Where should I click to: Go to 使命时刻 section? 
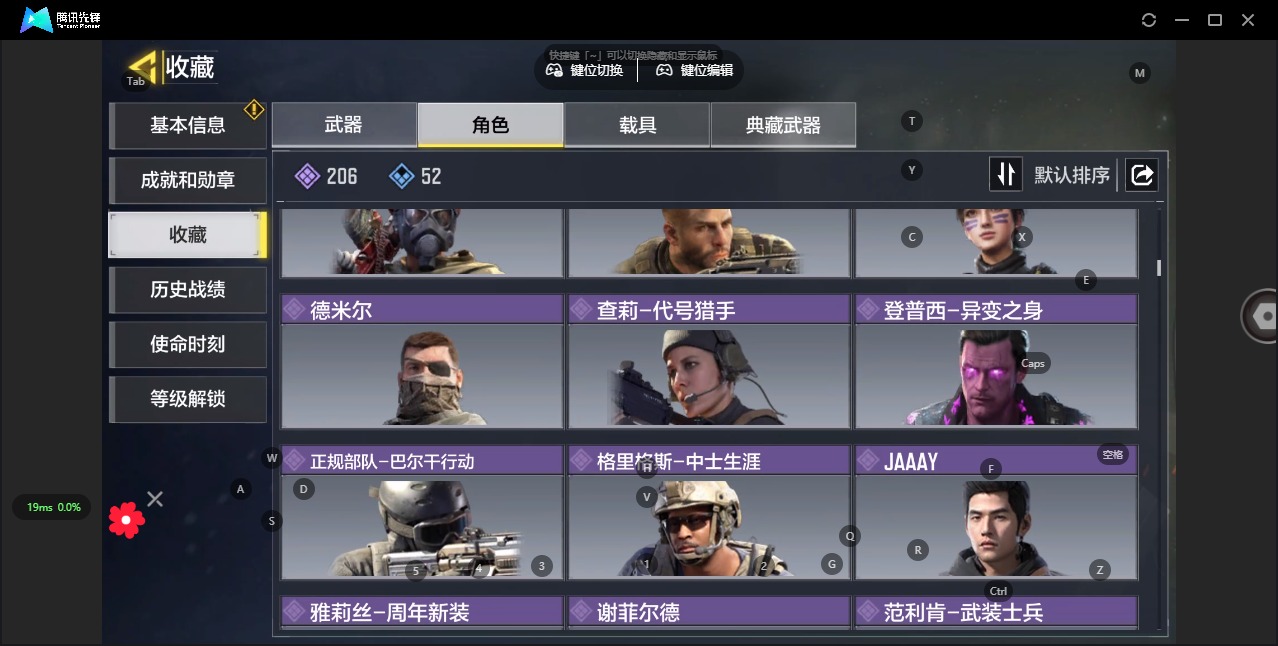188,344
